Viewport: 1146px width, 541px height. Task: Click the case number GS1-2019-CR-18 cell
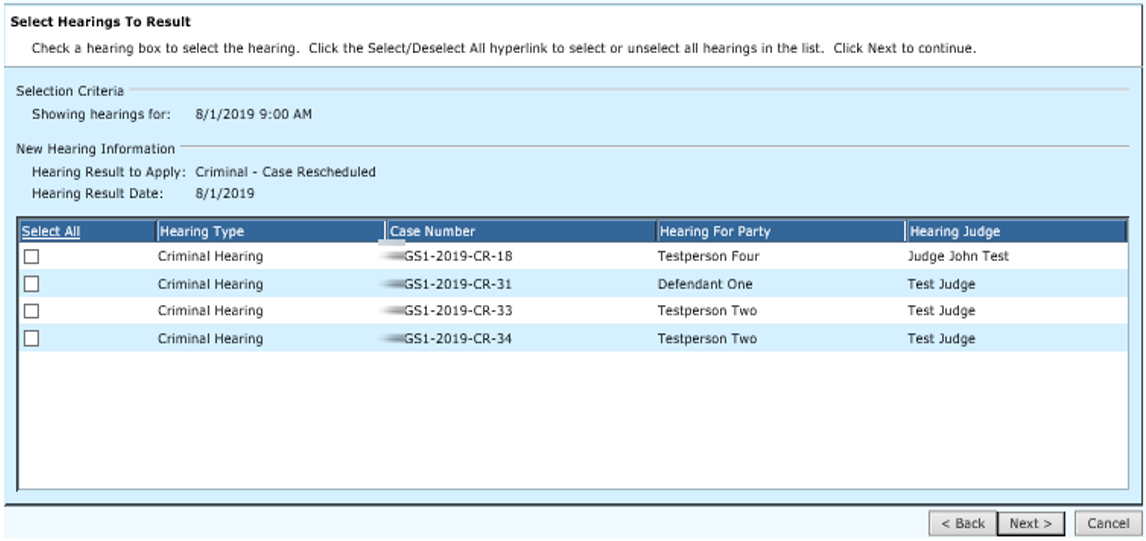[458, 257]
